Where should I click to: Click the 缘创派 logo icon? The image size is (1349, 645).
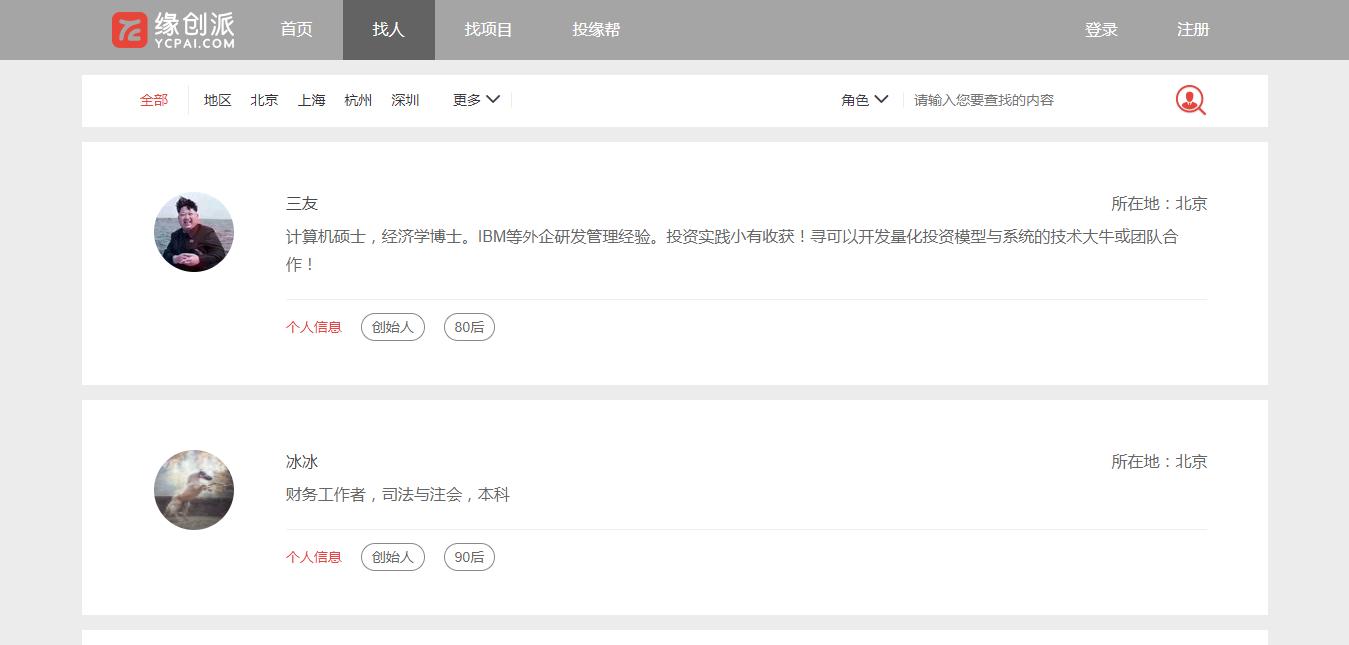click(128, 29)
